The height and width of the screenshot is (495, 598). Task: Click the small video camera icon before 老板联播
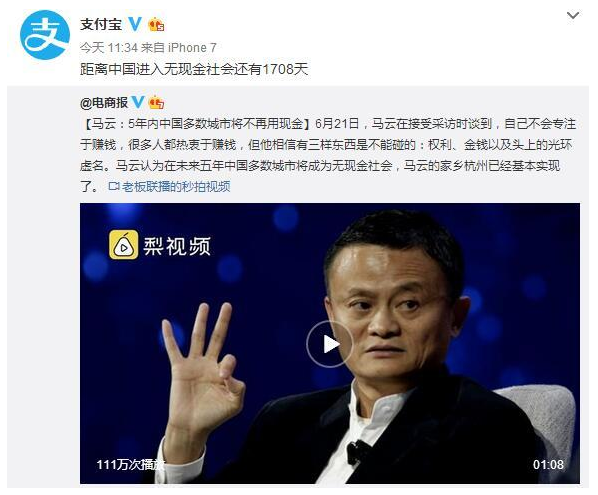114,186
